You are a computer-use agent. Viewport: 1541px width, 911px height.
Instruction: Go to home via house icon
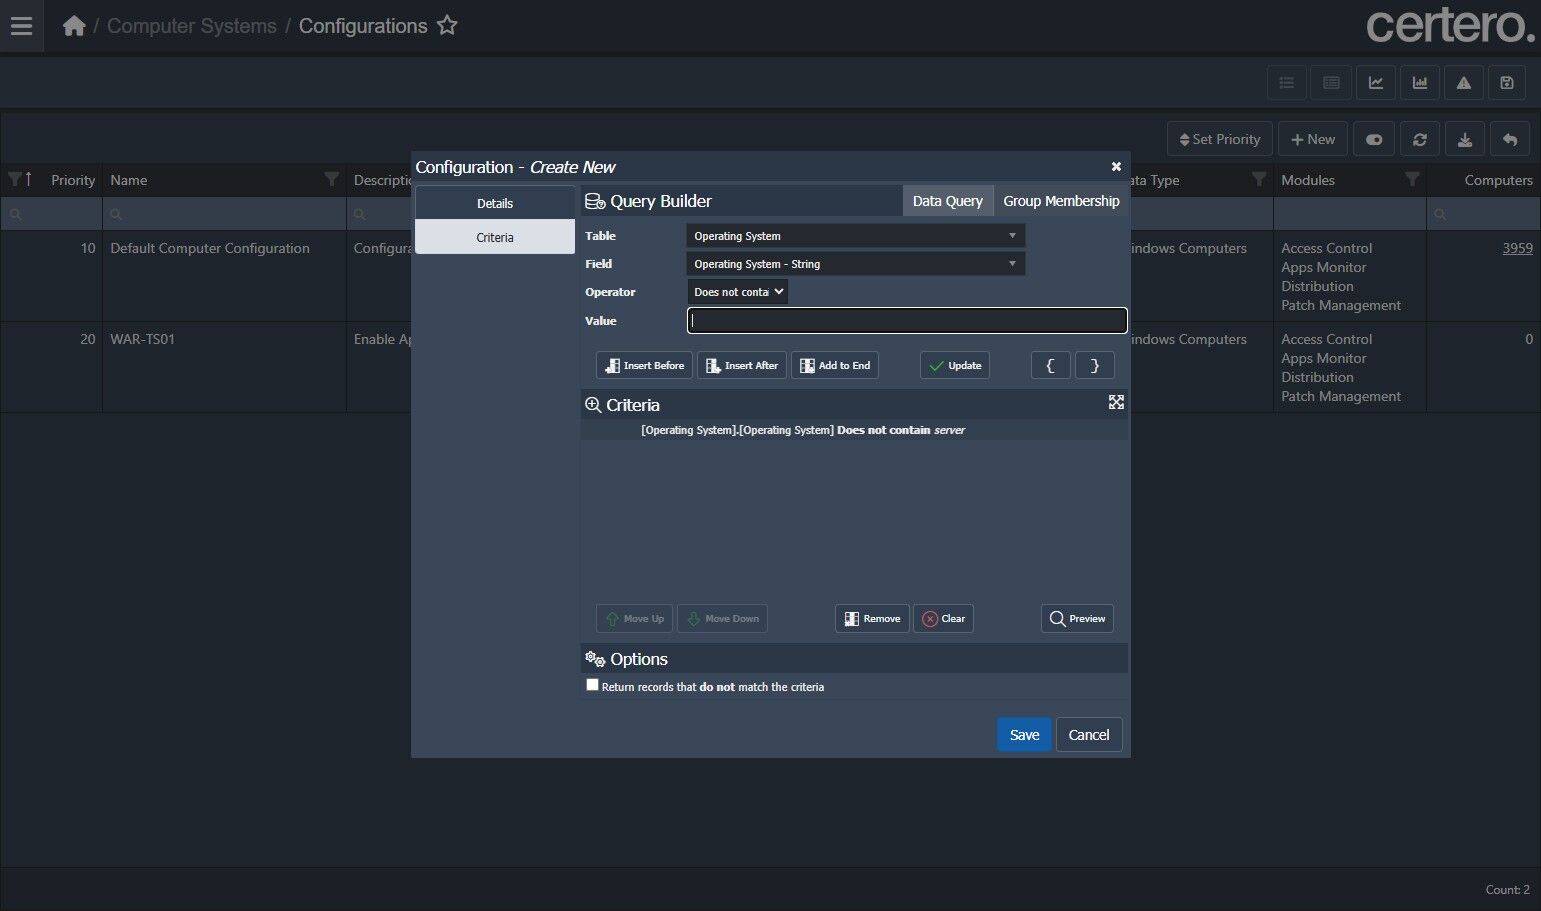(74, 26)
